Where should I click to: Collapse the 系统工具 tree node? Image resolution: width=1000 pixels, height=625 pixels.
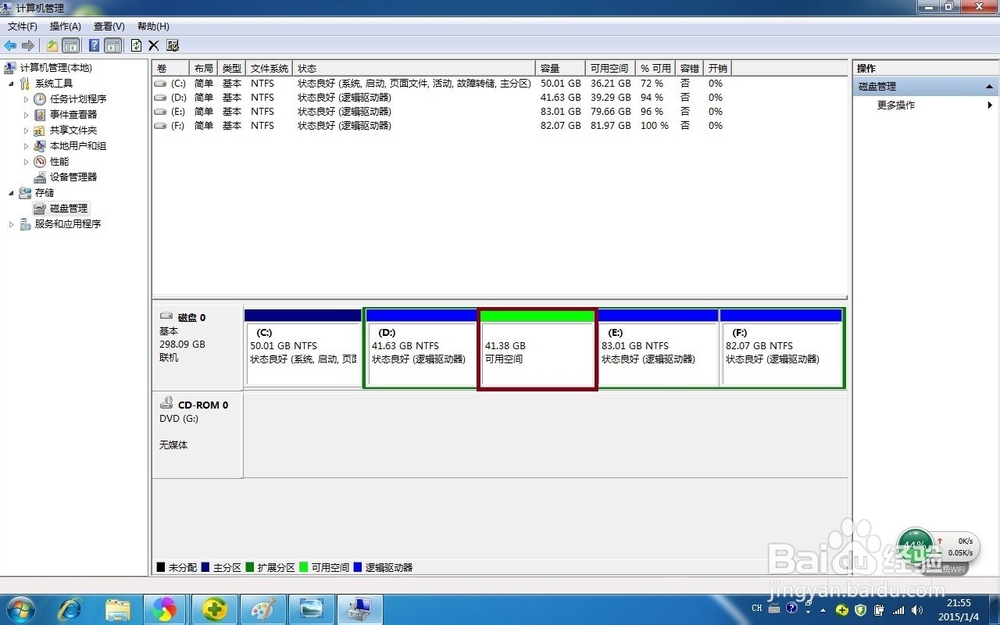coord(12,83)
